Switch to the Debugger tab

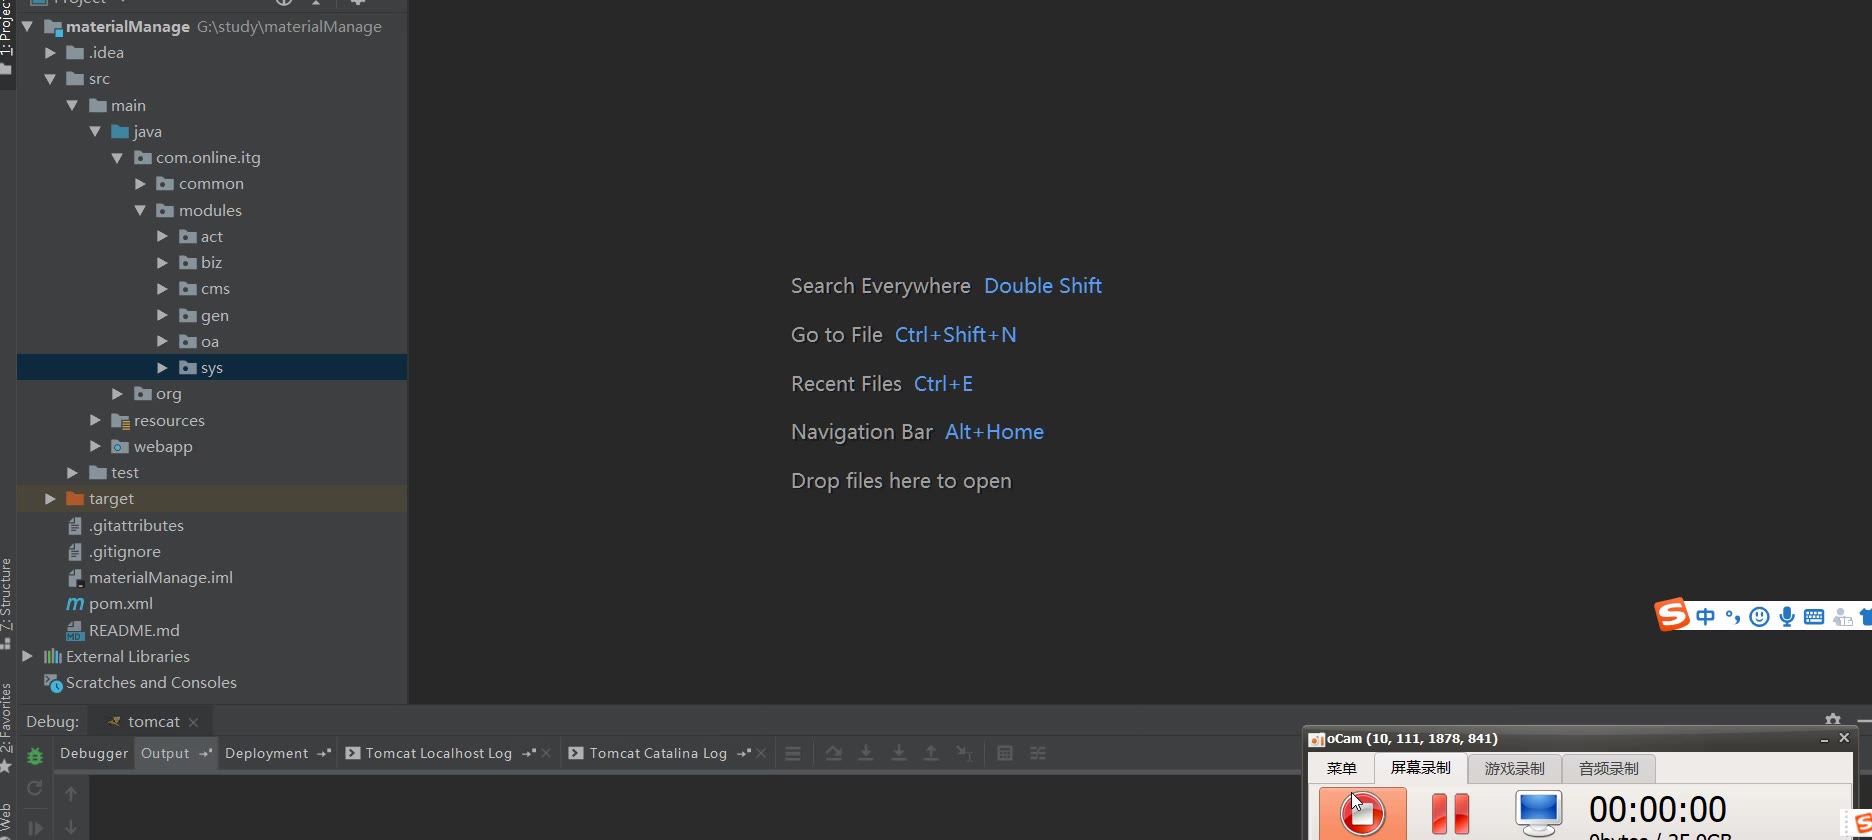point(94,753)
